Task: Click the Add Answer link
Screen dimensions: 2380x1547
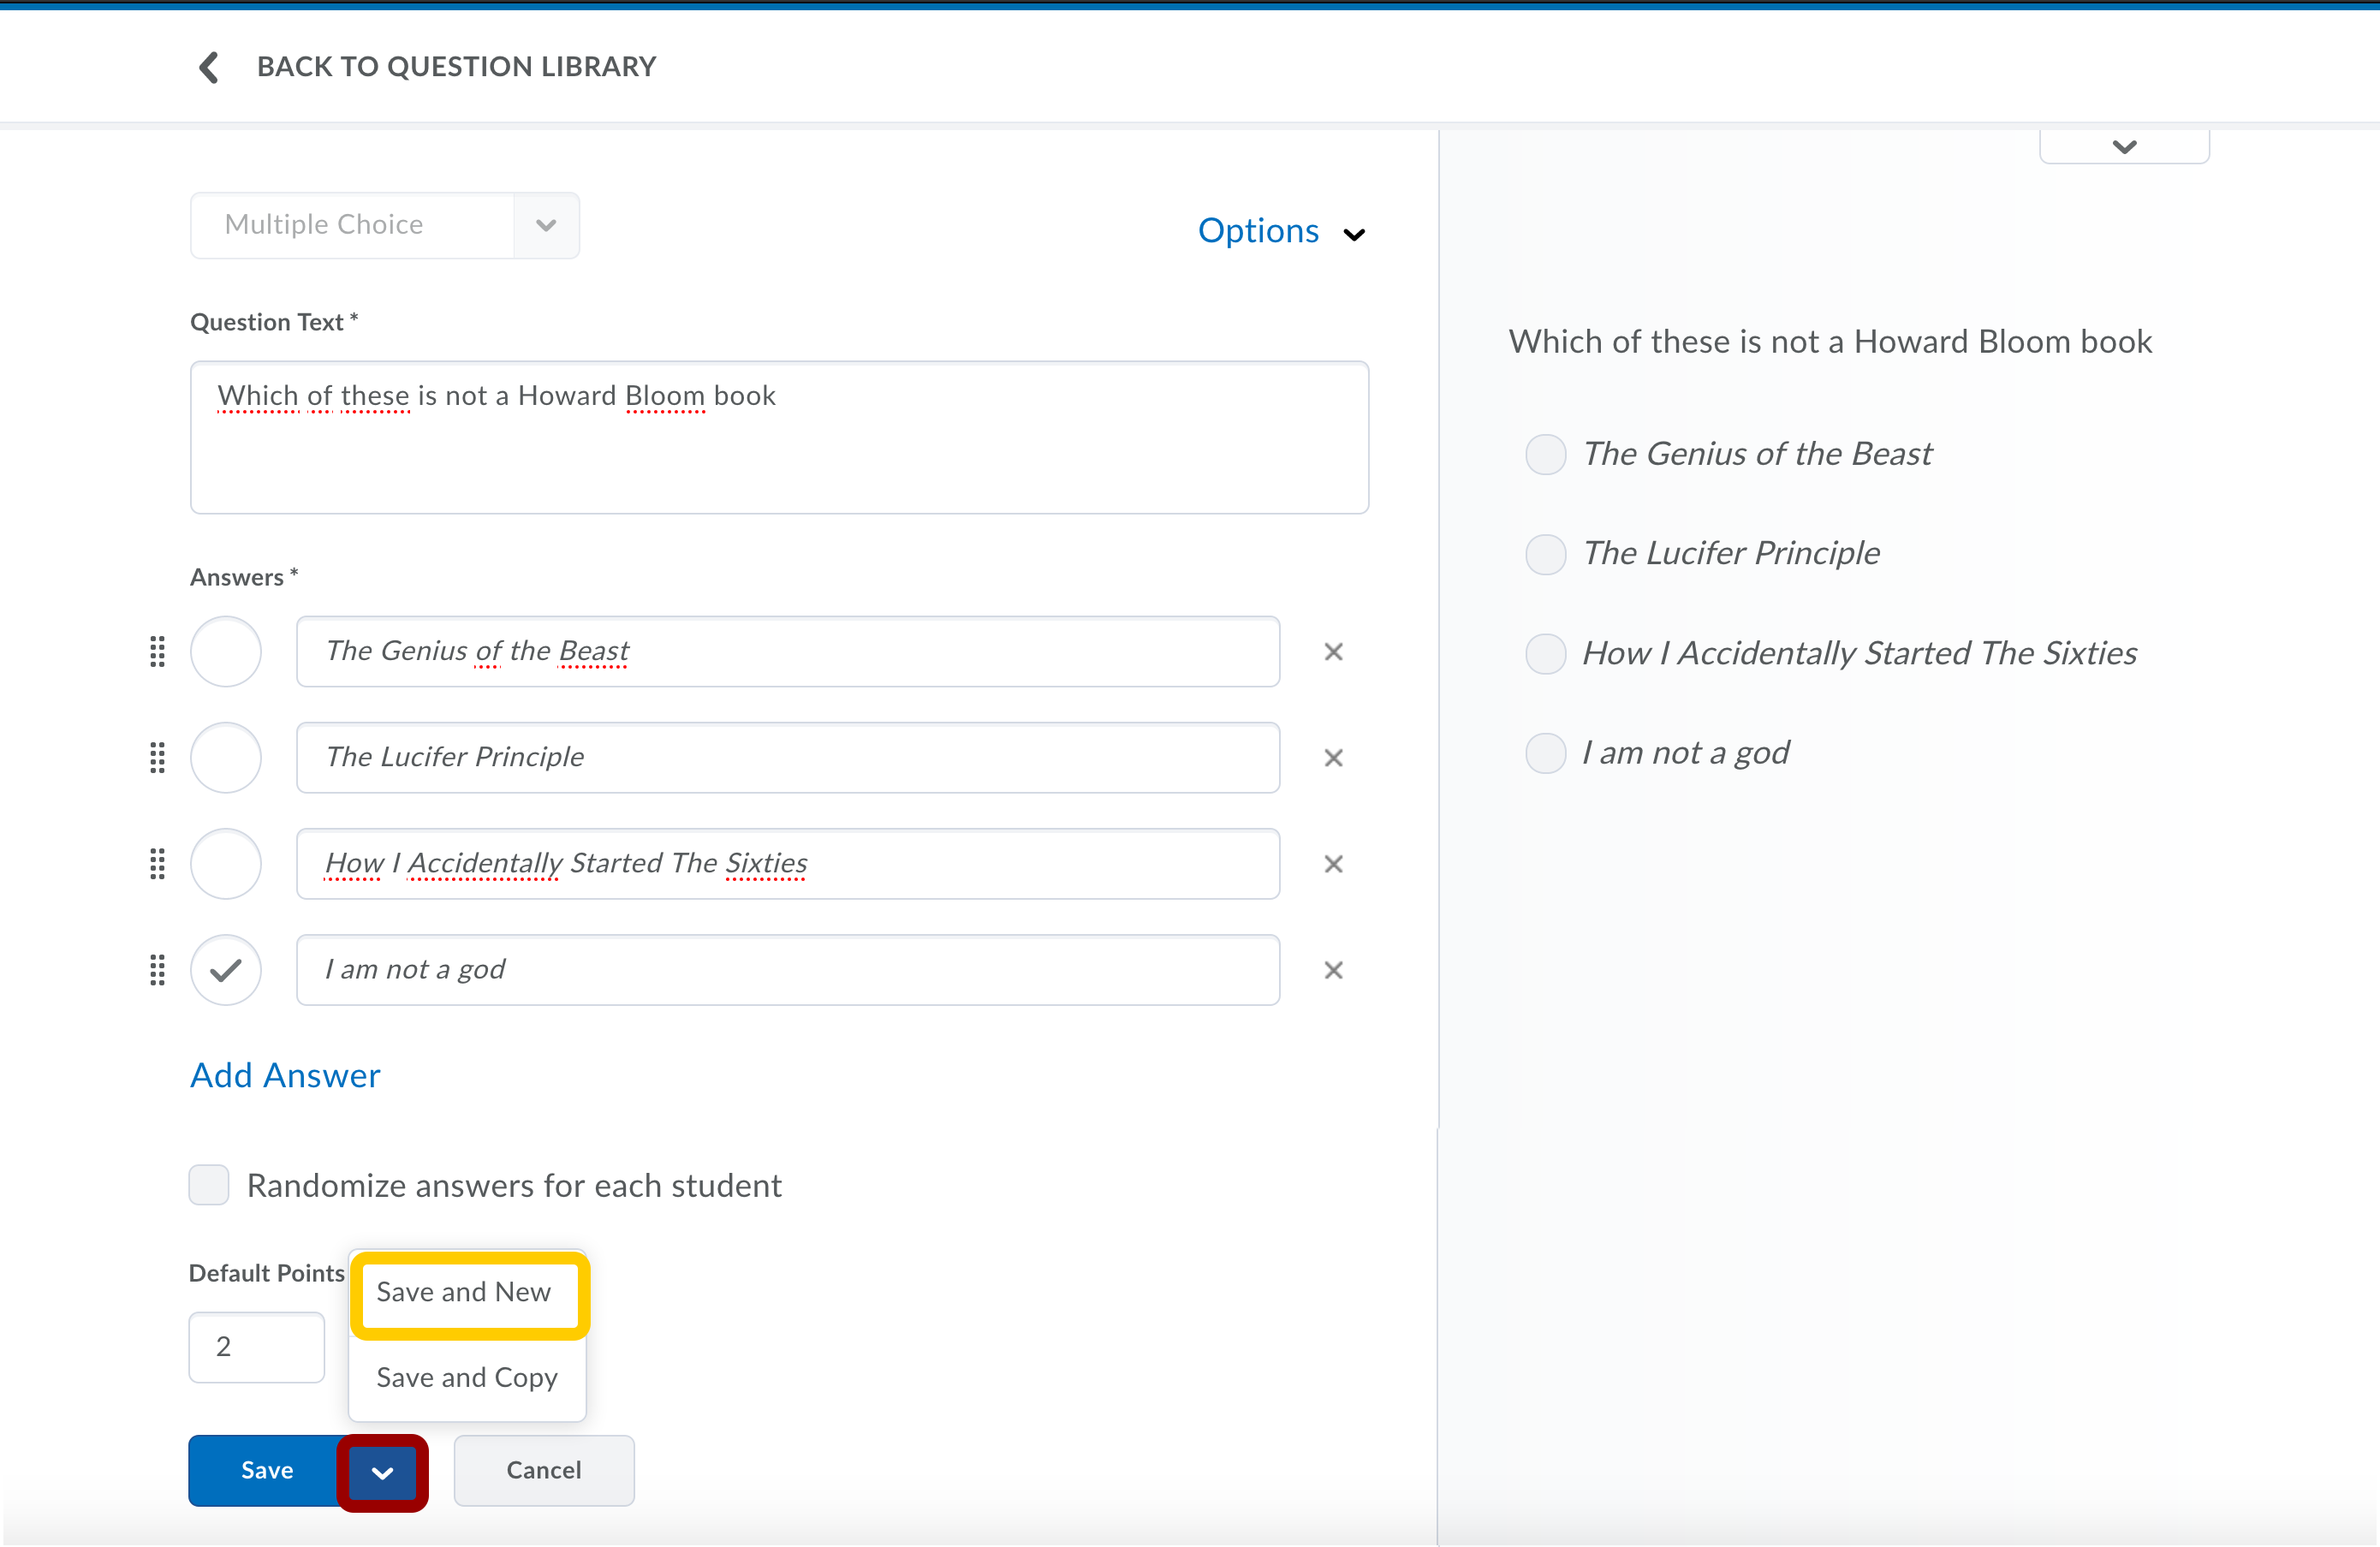Action: pyautogui.click(x=285, y=1075)
